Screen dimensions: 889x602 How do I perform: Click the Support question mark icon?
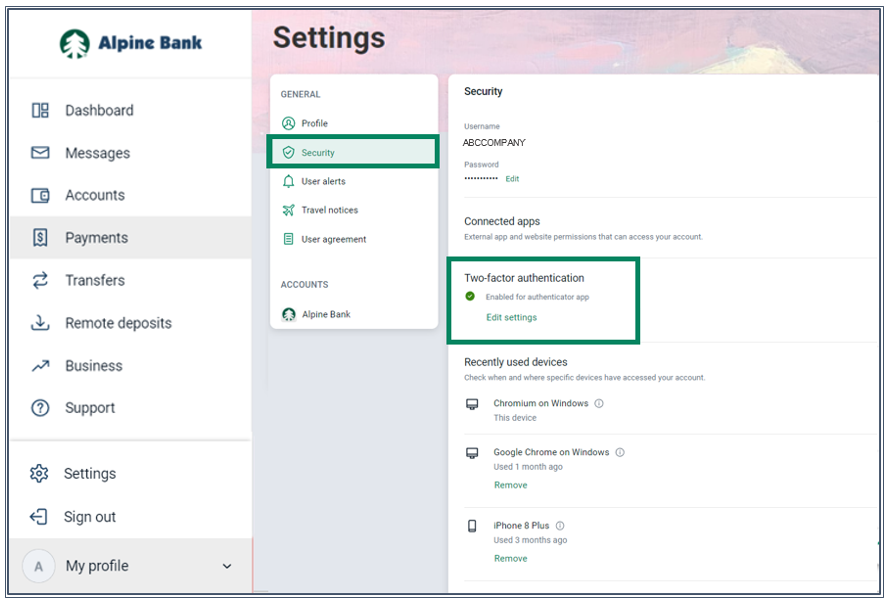coord(40,408)
